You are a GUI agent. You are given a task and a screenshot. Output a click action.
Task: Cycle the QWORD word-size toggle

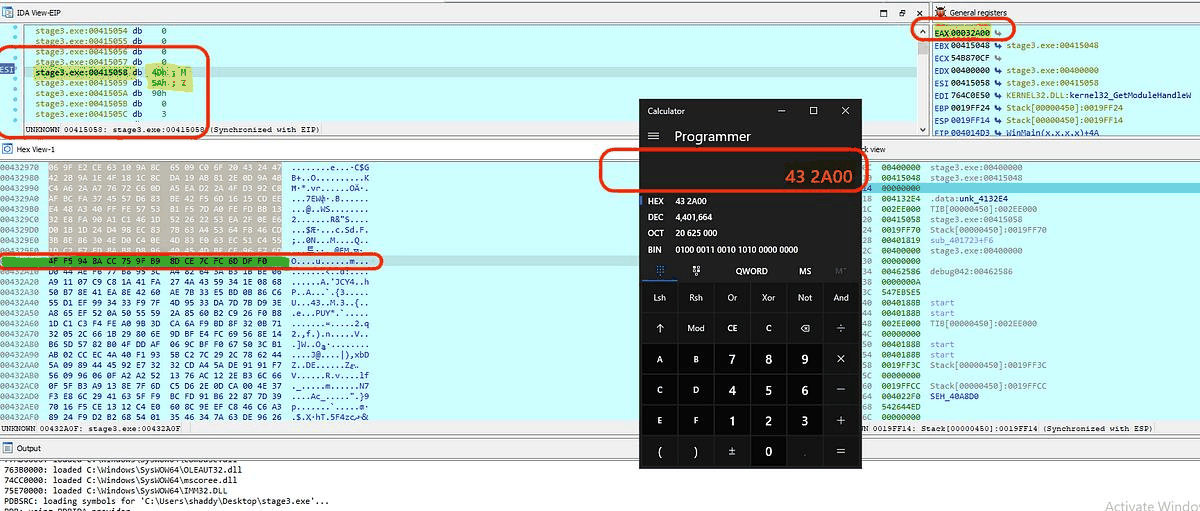[751, 270]
